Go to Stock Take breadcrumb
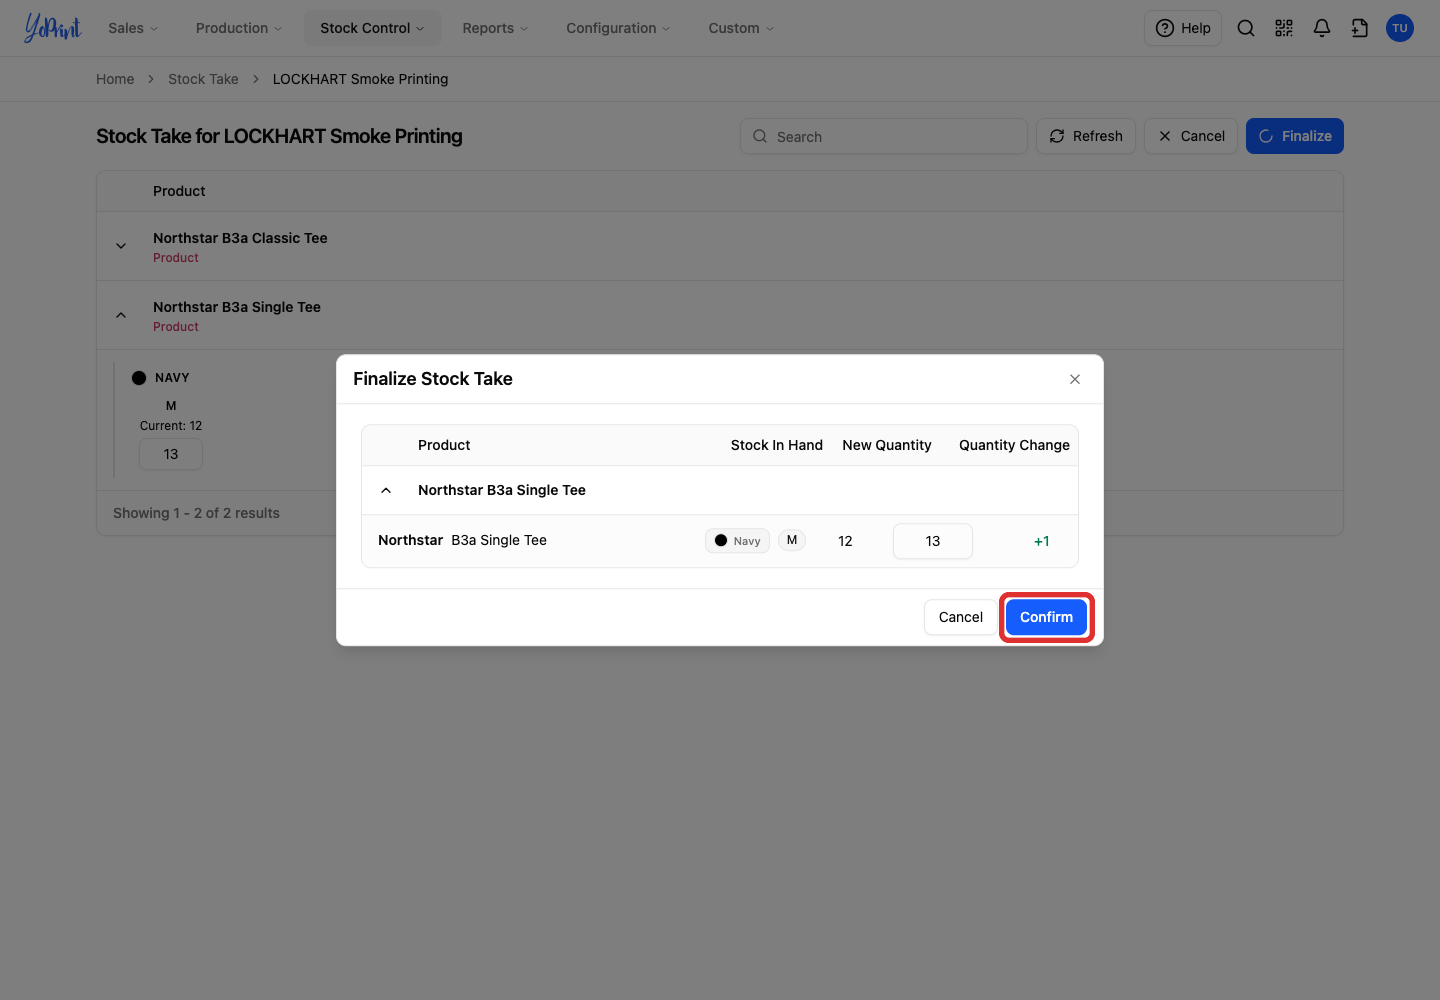Viewport: 1440px width, 1000px height. (203, 79)
